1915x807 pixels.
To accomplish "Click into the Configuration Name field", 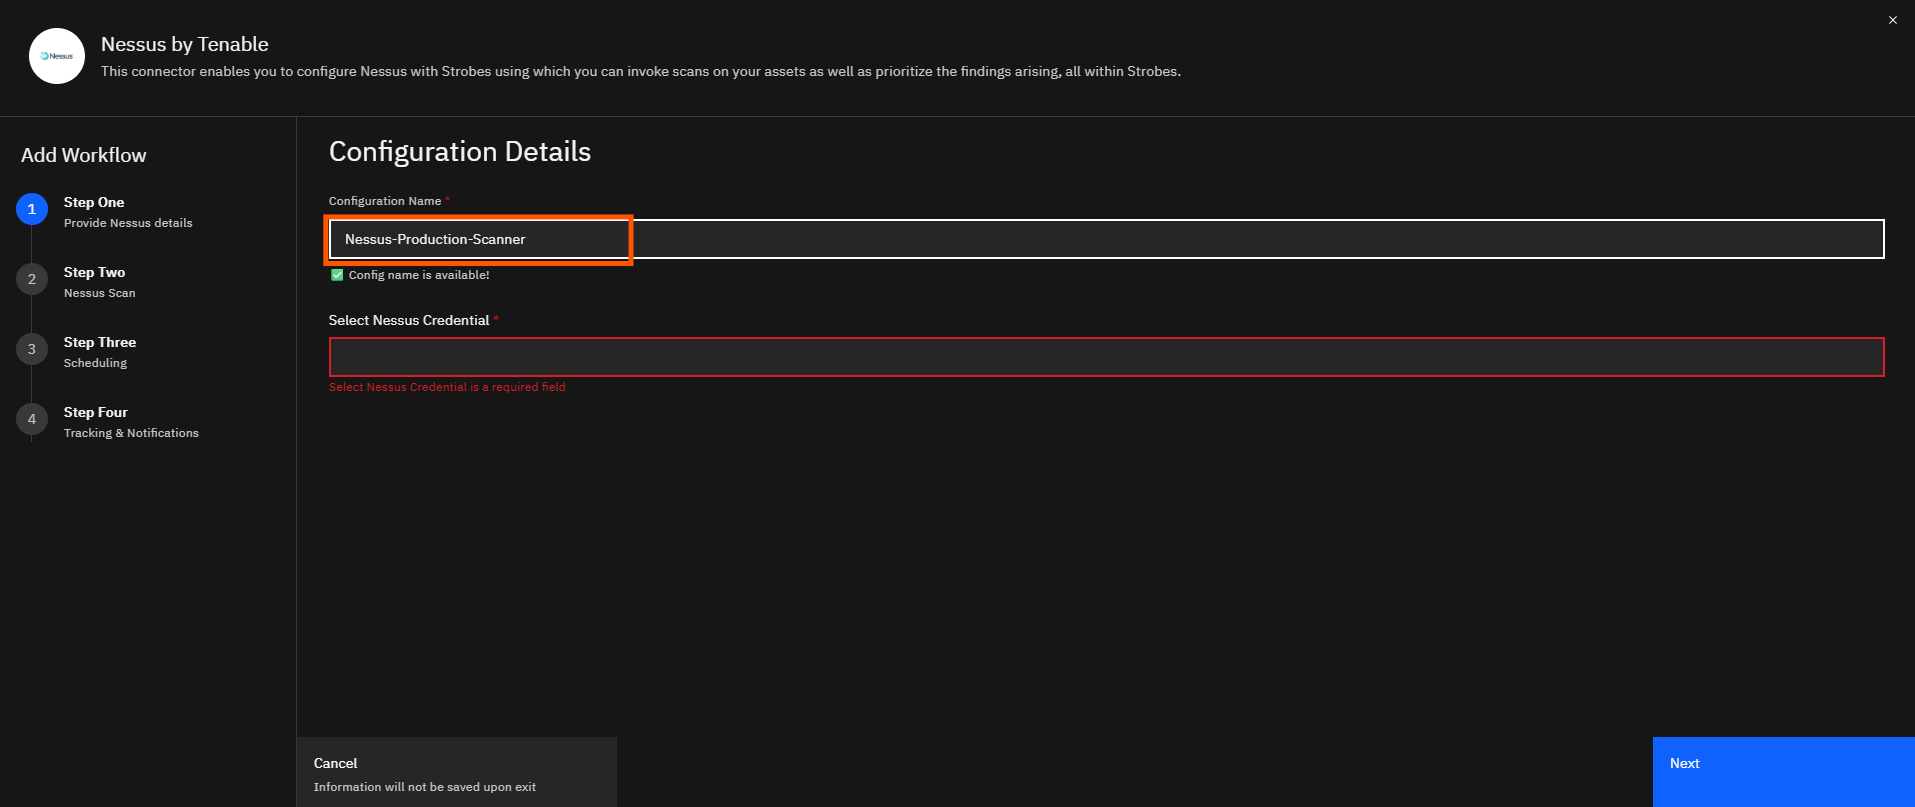I will 1106,239.
